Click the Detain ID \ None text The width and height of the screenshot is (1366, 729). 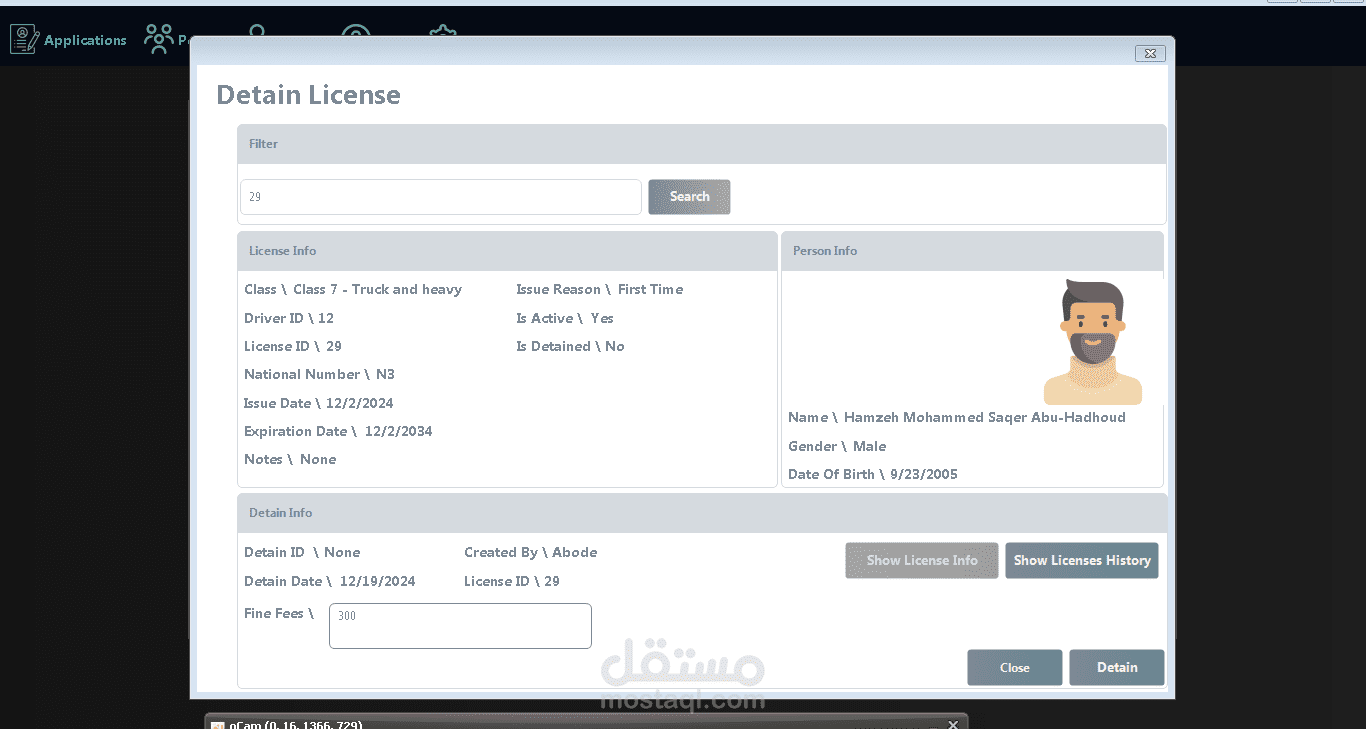click(x=302, y=553)
